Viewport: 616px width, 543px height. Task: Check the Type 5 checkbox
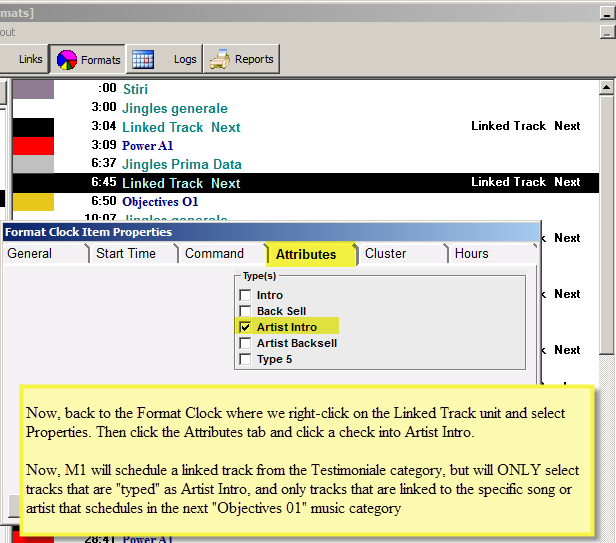pyautogui.click(x=245, y=359)
